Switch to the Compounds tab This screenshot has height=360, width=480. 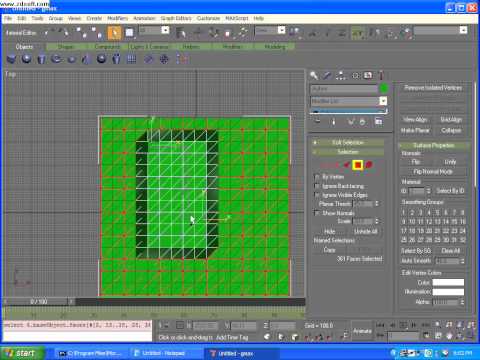click(107, 47)
